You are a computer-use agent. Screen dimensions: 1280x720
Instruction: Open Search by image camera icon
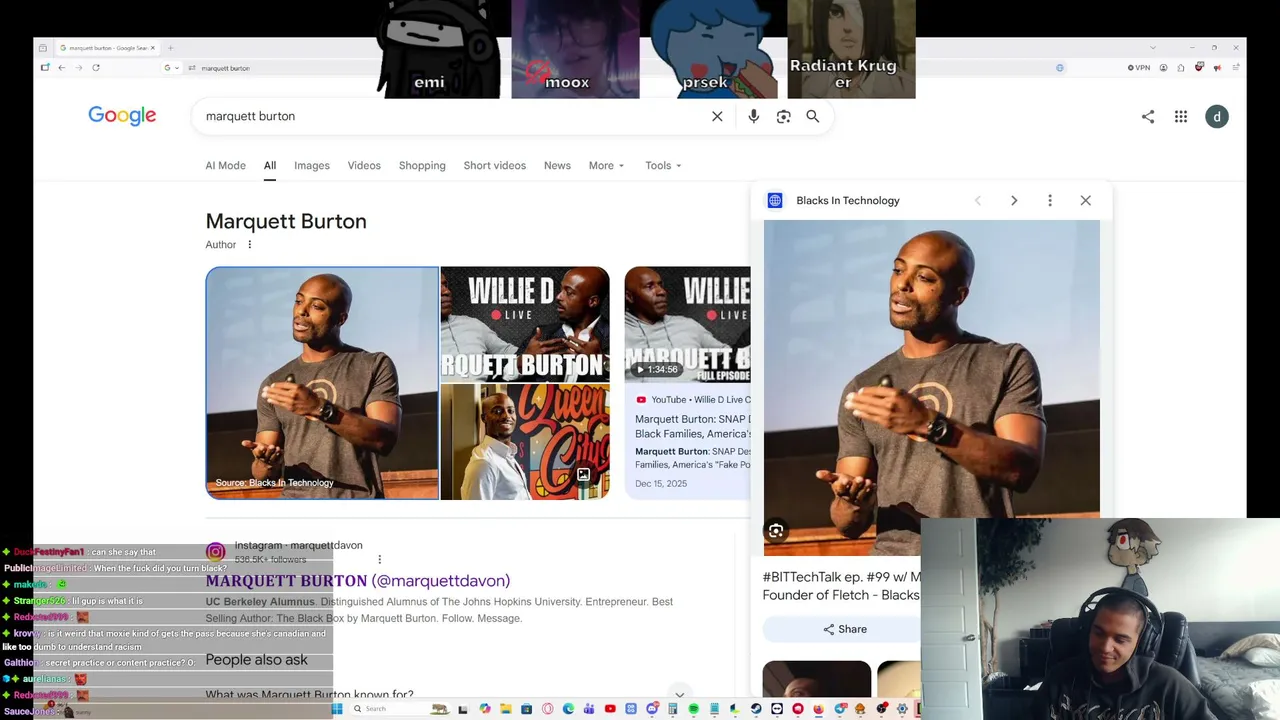pyautogui.click(x=784, y=116)
